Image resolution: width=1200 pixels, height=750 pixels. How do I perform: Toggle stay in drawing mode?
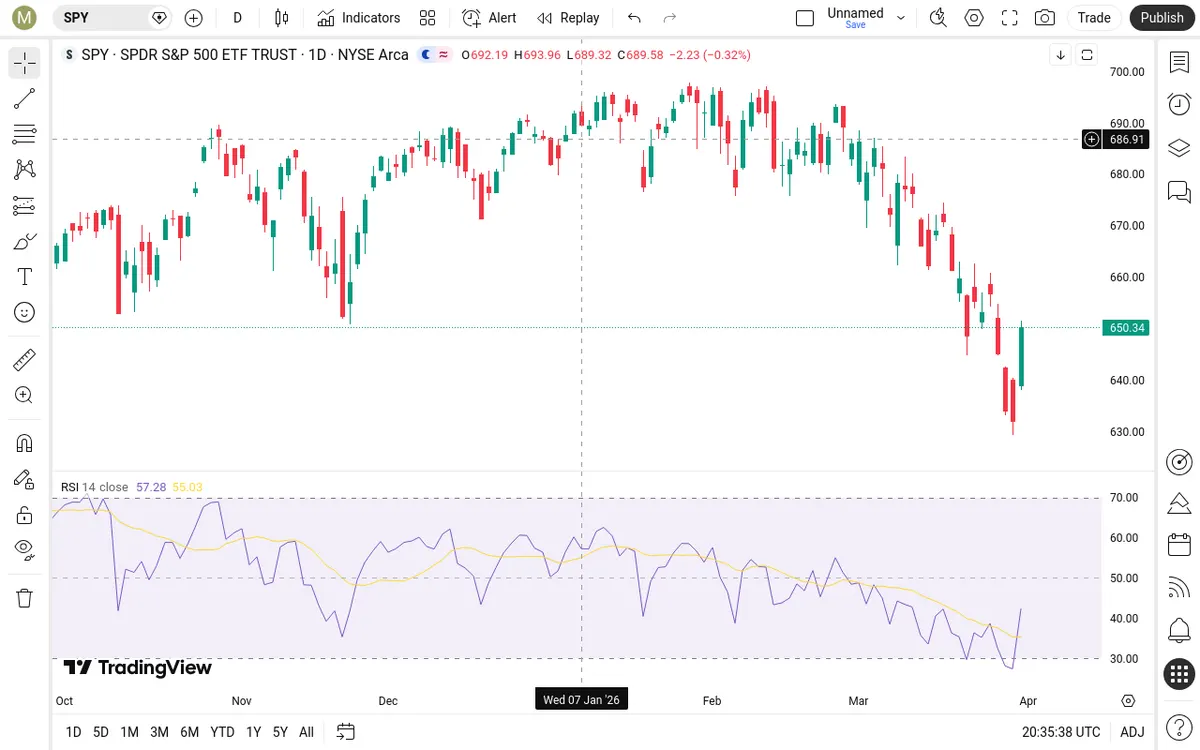[25, 479]
